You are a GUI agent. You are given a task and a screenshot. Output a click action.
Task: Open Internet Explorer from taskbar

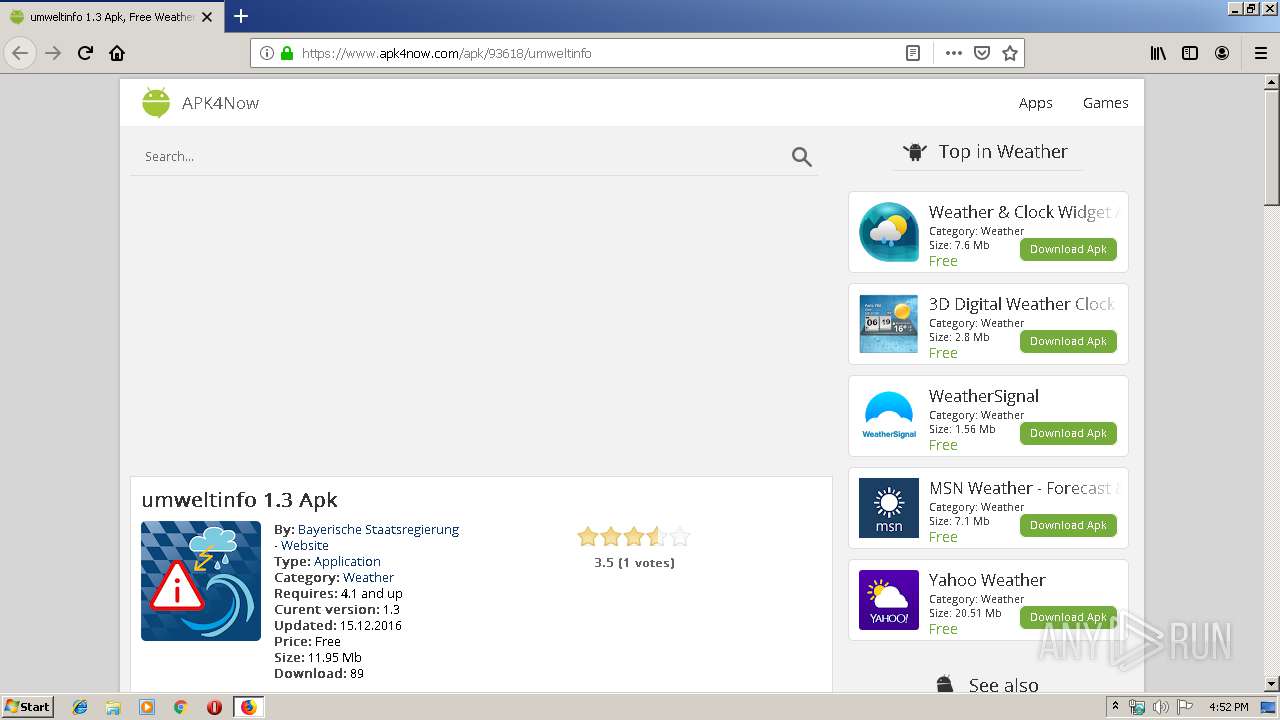80,707
